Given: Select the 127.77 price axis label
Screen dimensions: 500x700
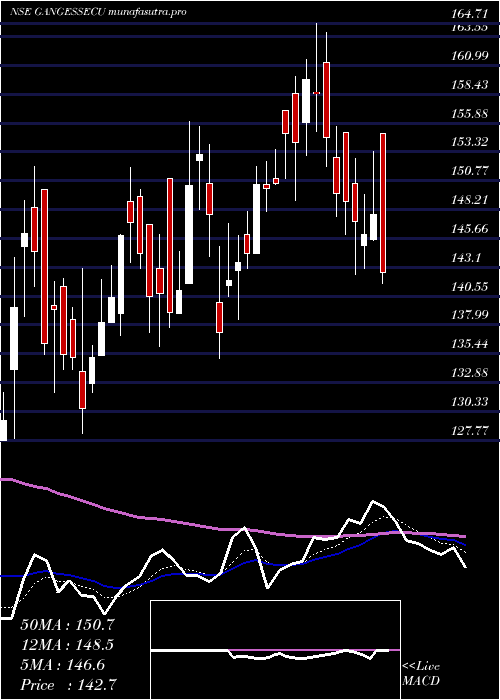Looking at the screenshot, I should tap(469, 430).
